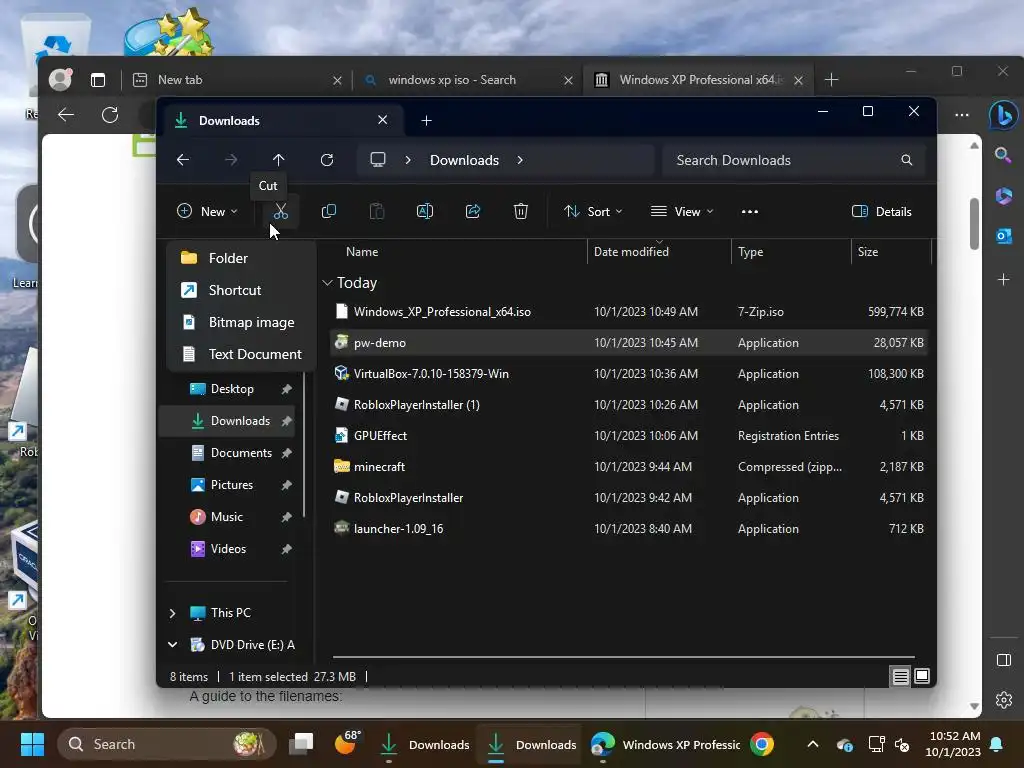Image resolution: width=1024 pixels, height=768 pixels.
Task: Click the Search Downloads field
Action: coord(793,160)
